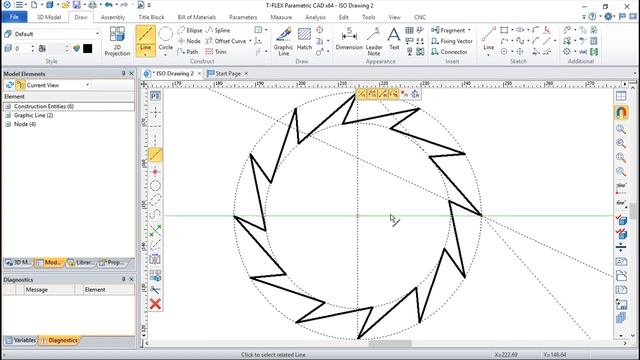Viewport: 640px width, 360px height.
Task: Activate the Node tool
Action: click(189, 41)
